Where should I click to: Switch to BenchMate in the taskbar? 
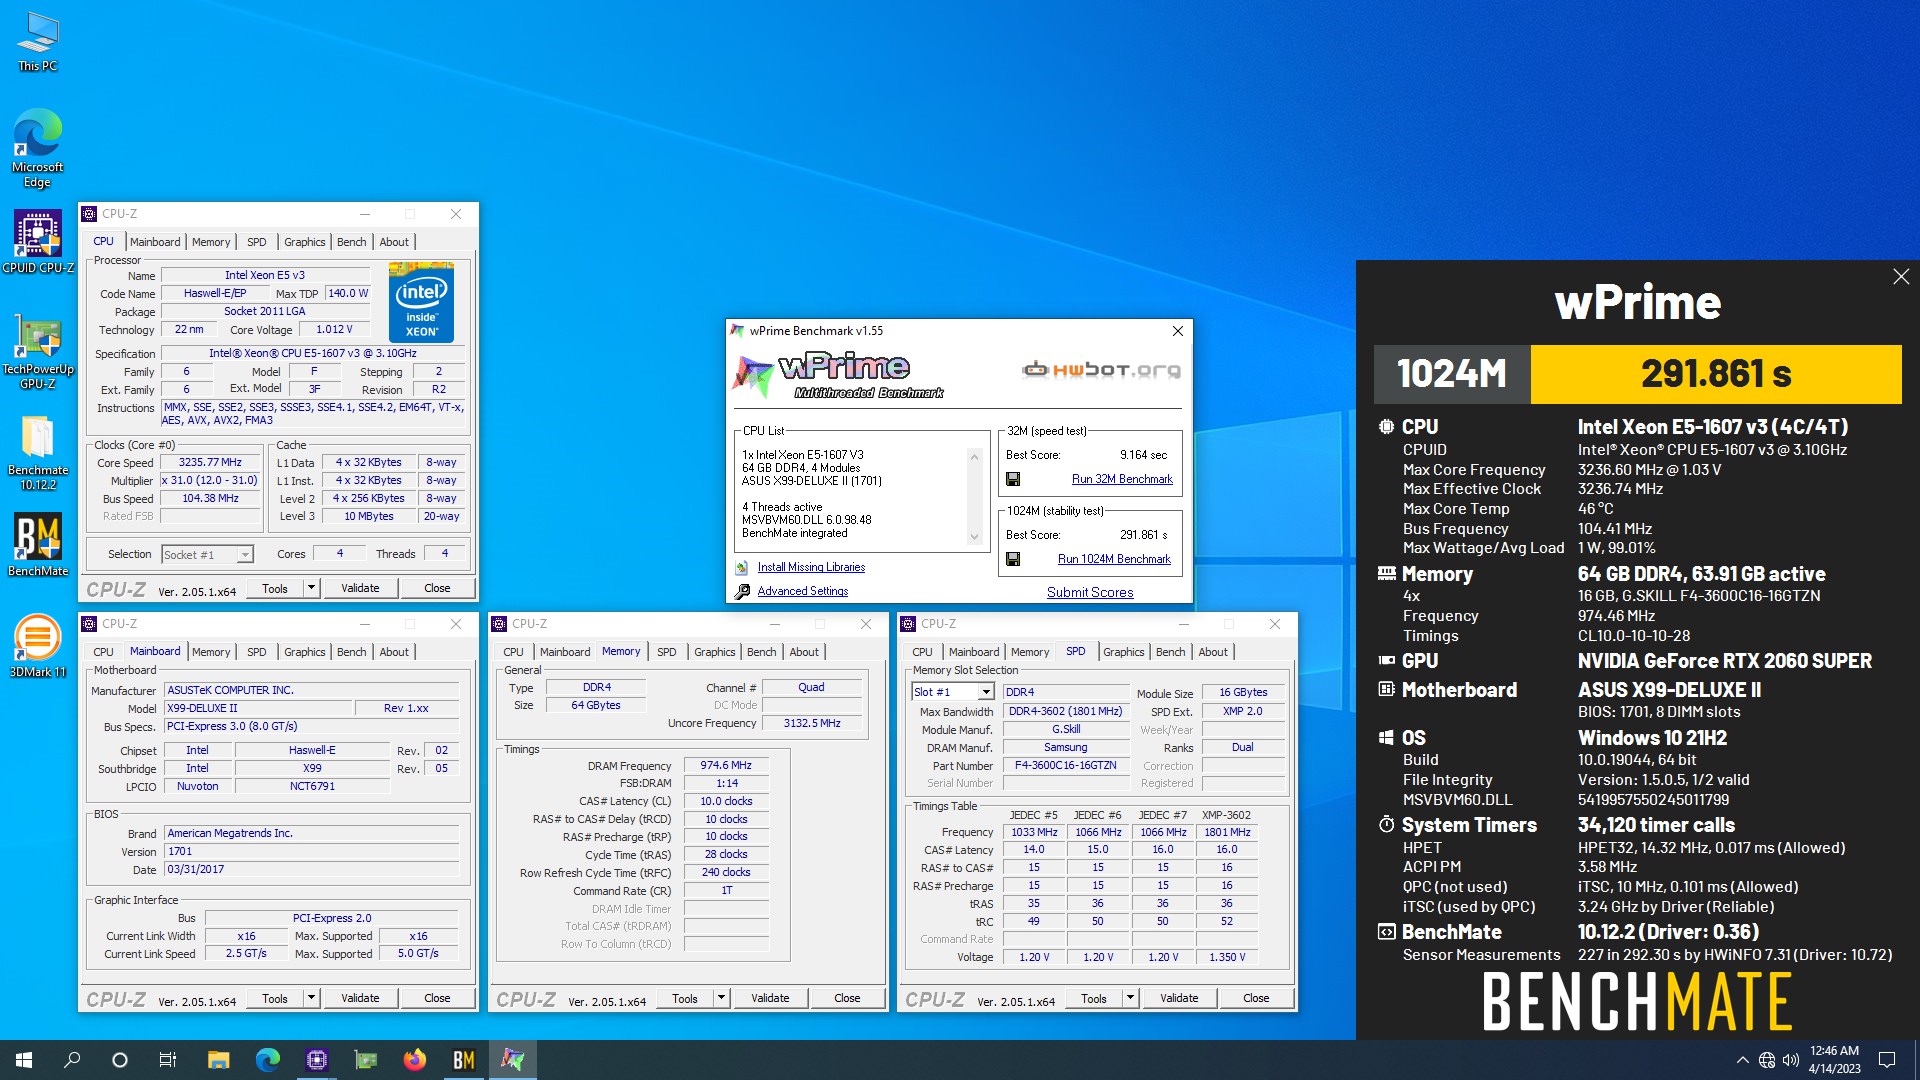(x=463, y=1060)
